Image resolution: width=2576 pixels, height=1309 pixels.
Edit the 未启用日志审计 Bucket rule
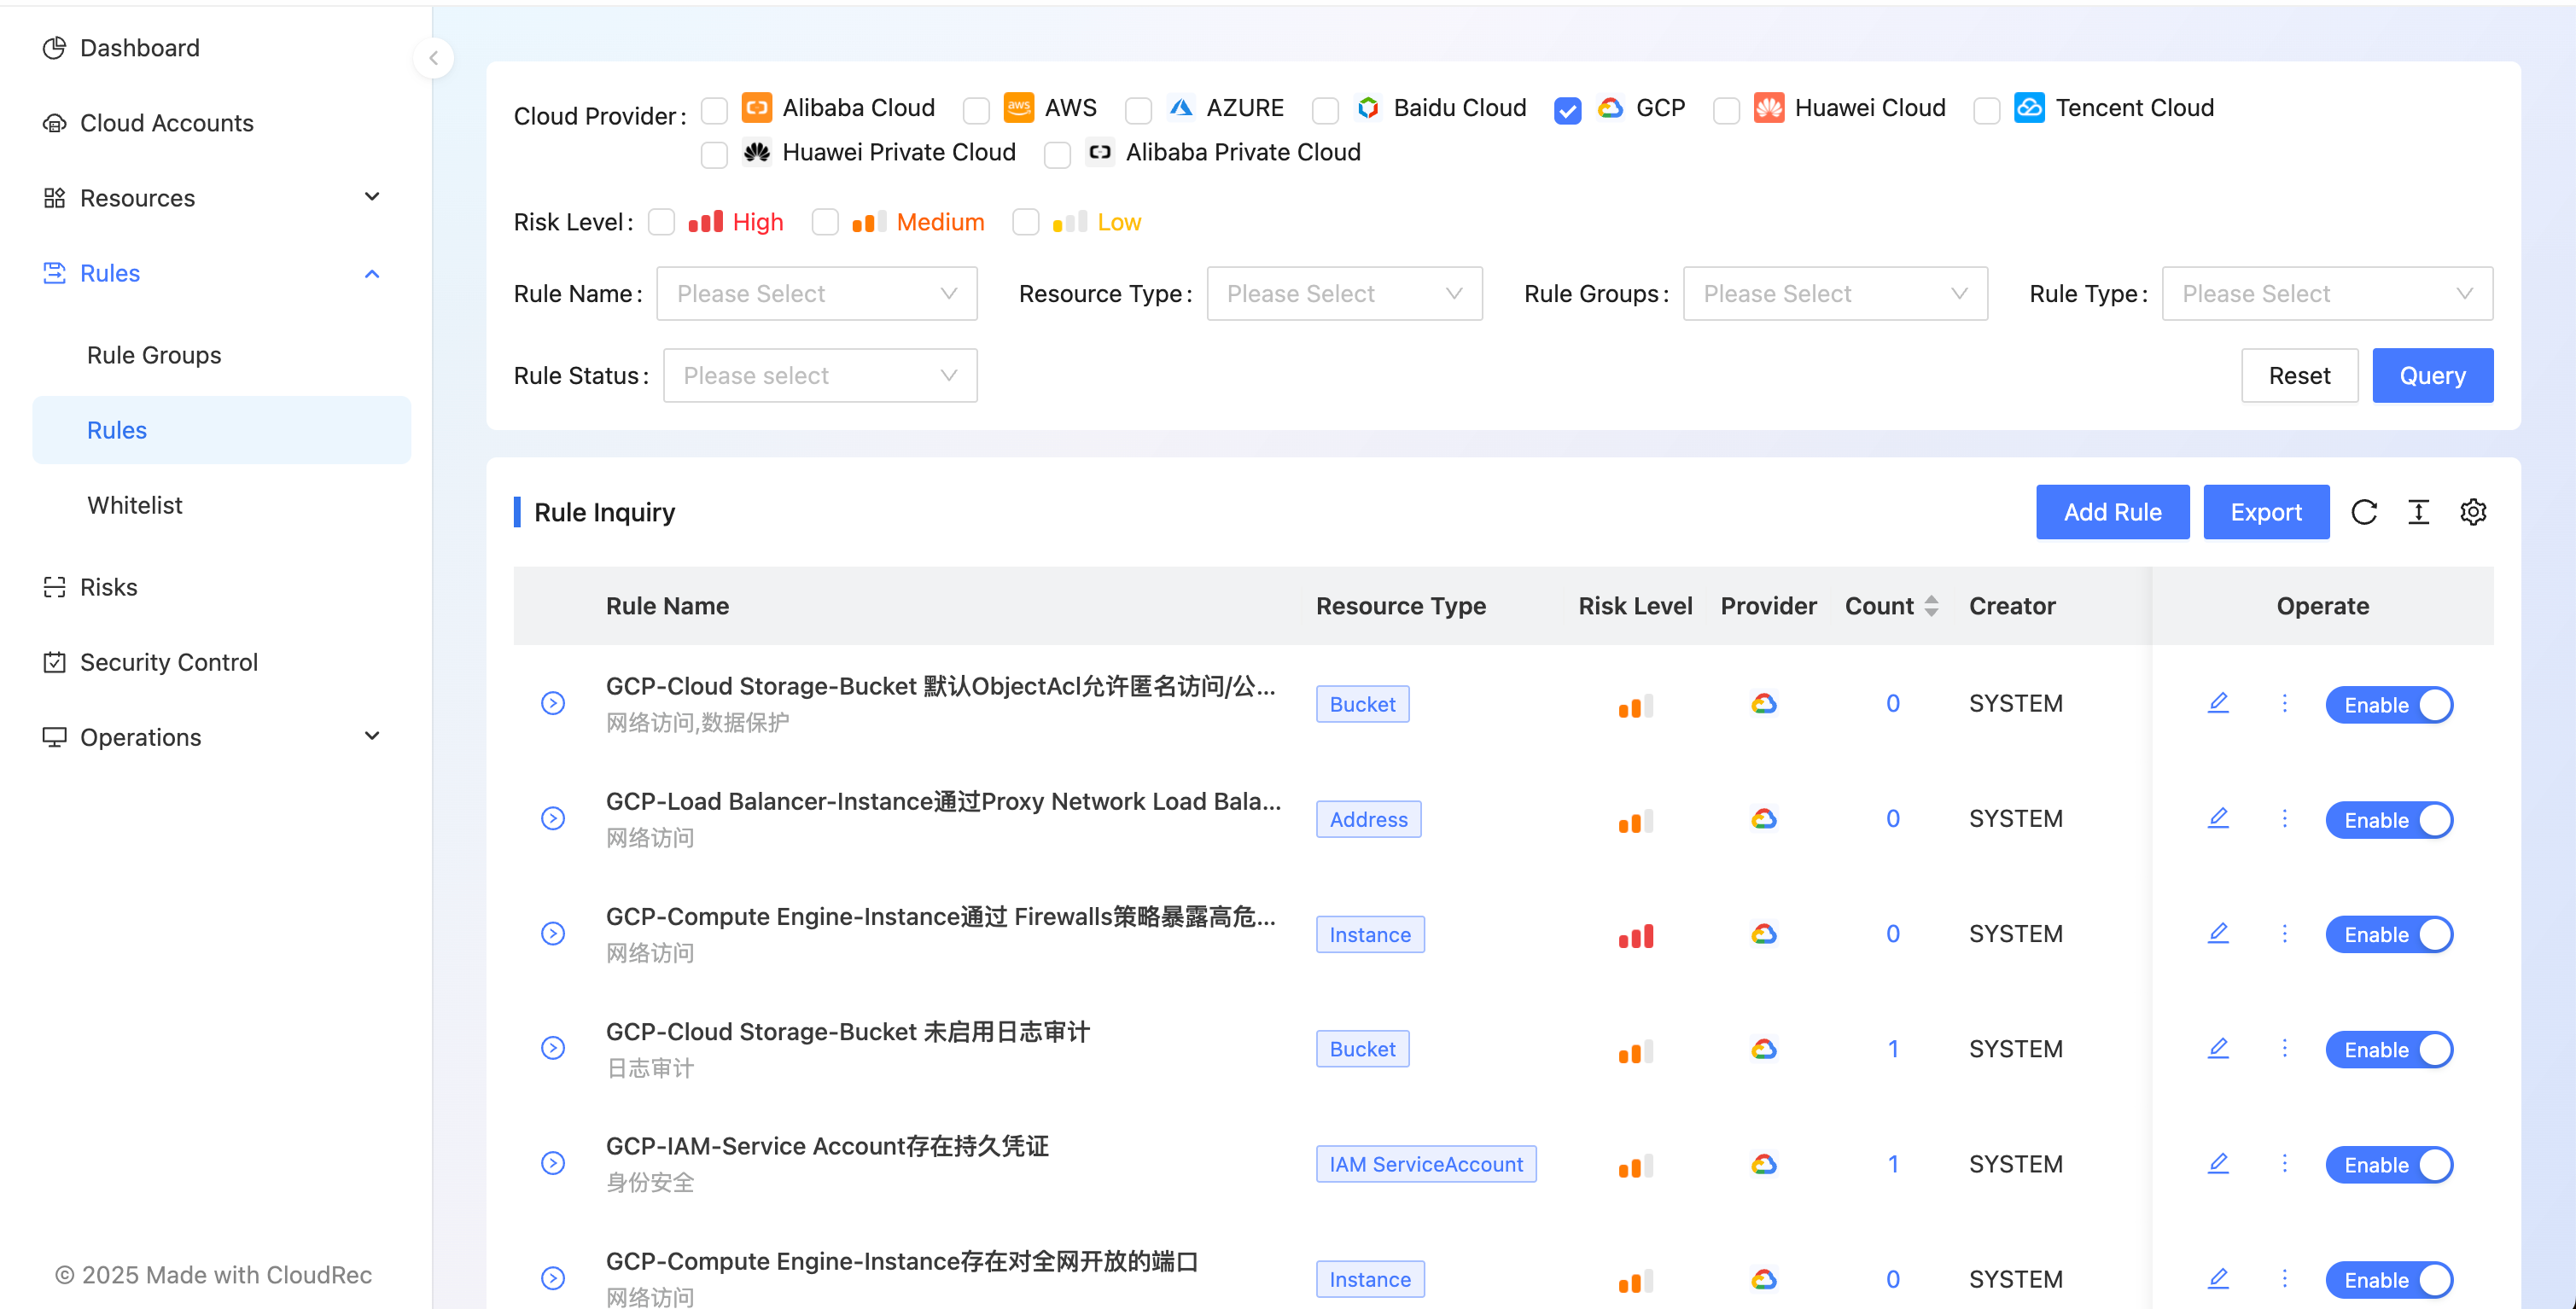[x=2218, y=1048]
